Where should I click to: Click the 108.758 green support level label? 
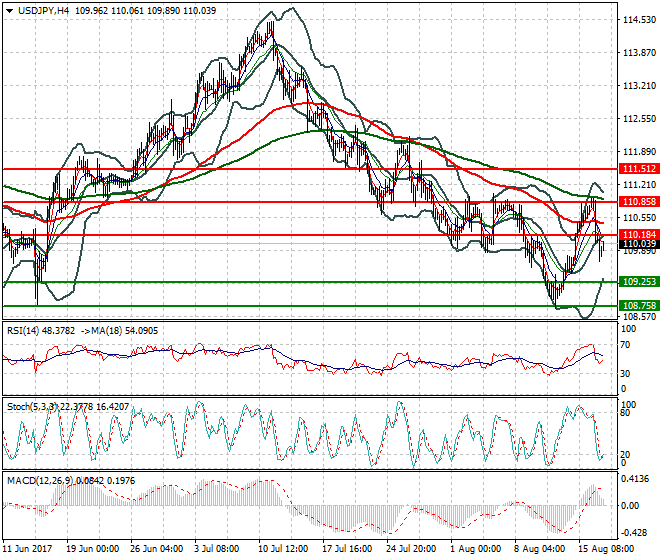coord(639,306)
